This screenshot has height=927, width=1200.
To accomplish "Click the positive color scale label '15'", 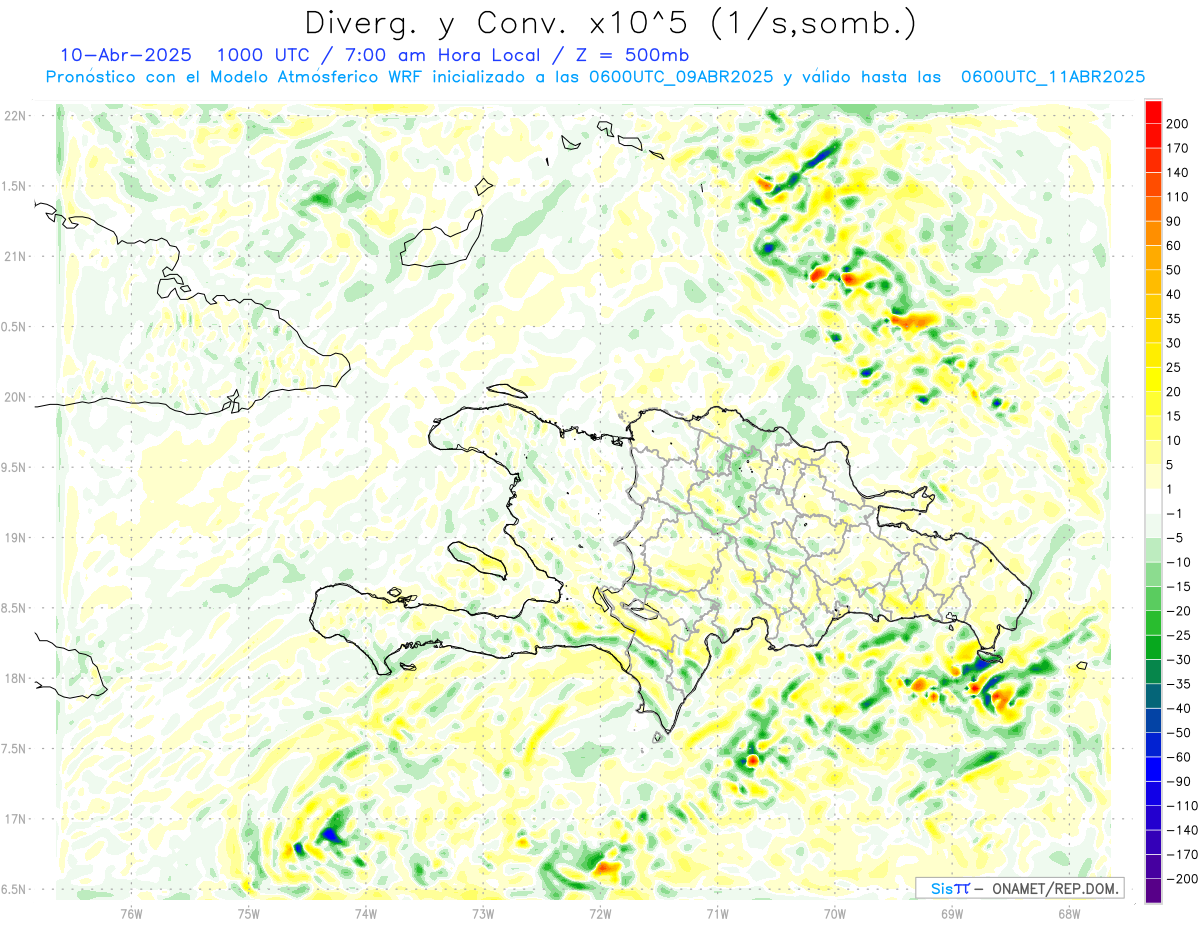I will pos(1174,416).
